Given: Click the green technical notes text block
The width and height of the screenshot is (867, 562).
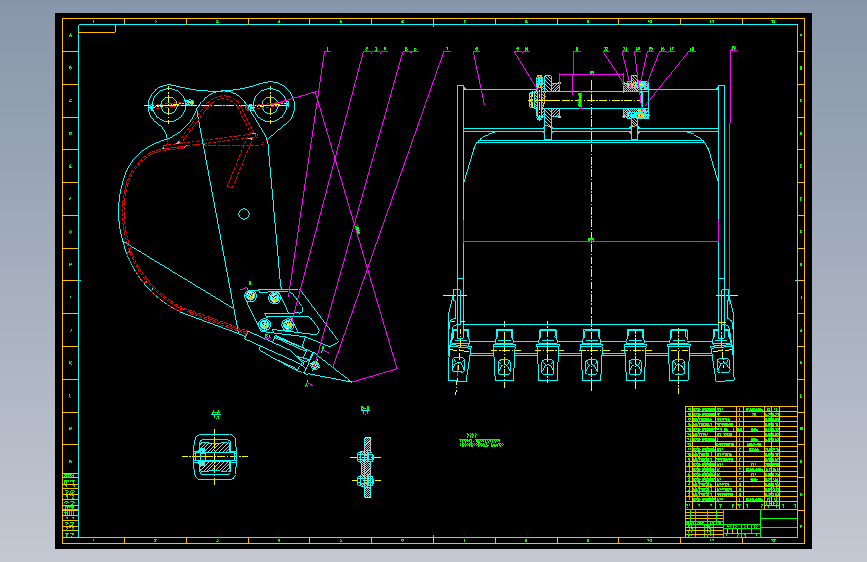Looking at the screenshot, I should coord(481,440).
